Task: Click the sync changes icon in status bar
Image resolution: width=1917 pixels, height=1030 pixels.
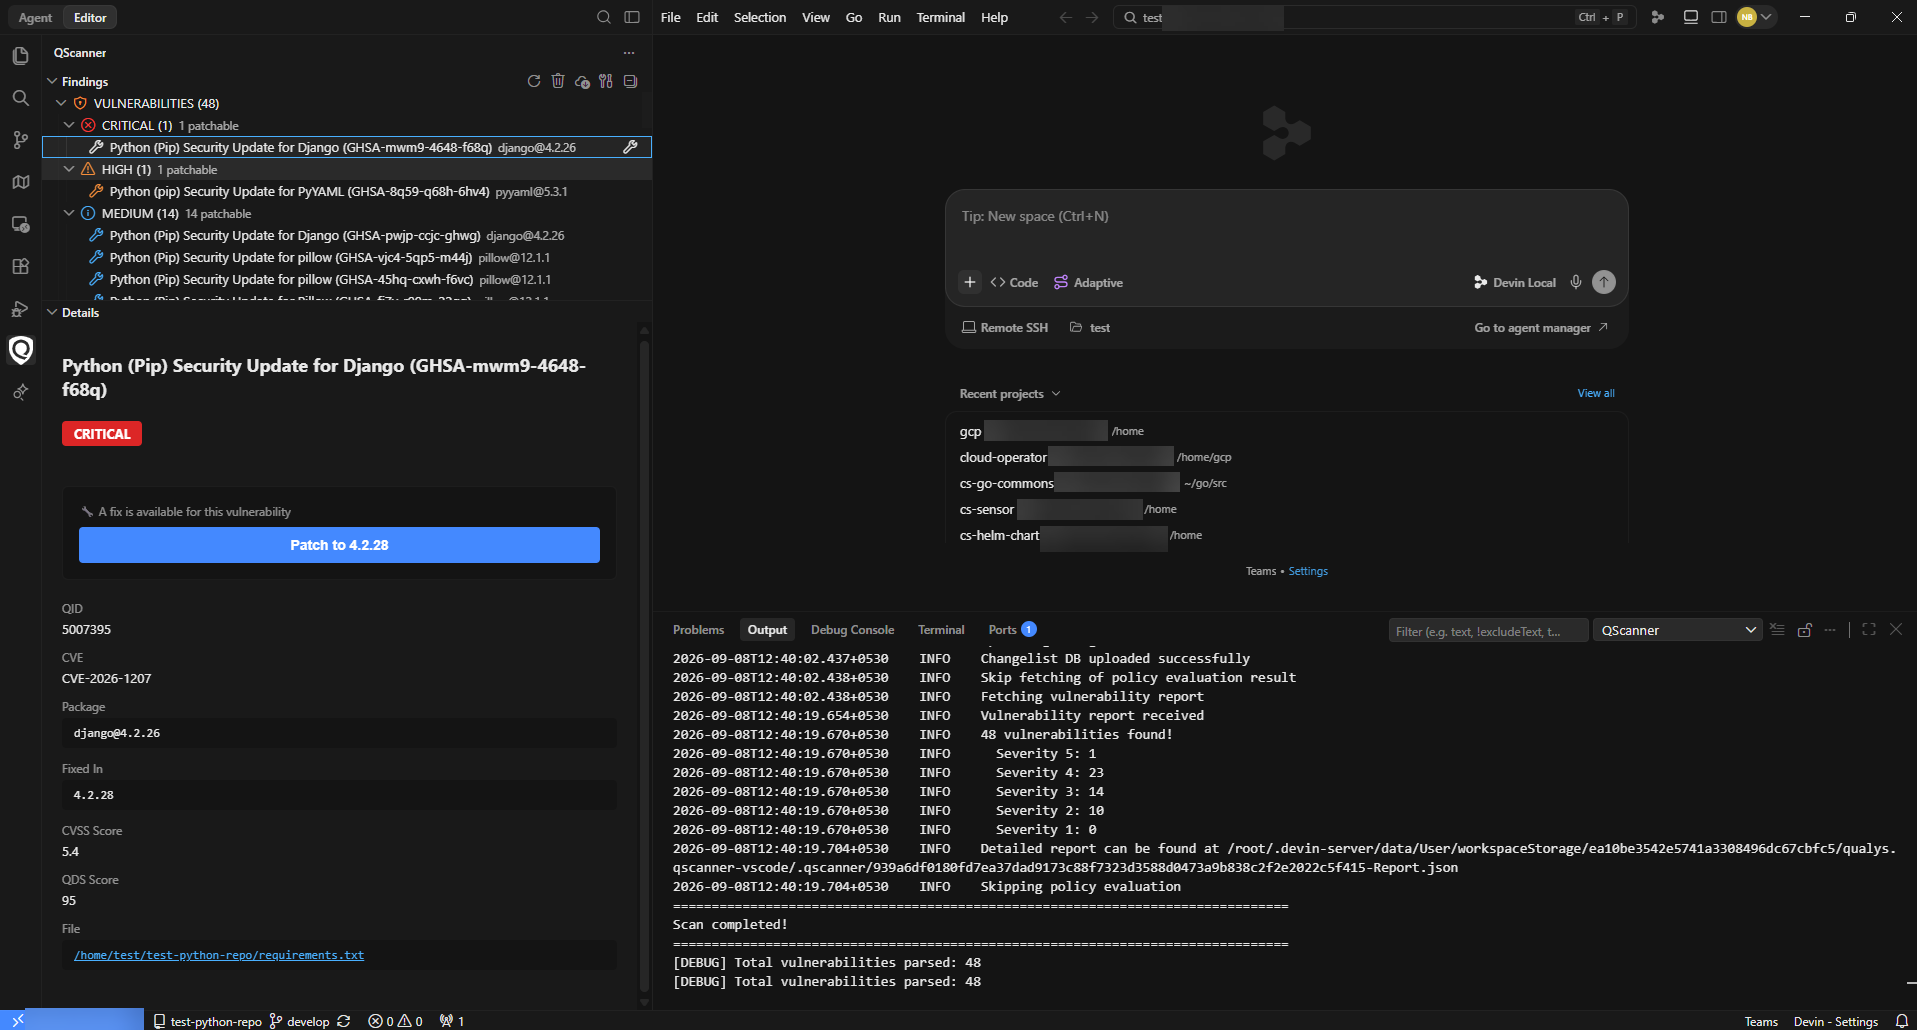Action: click(344, 1021)
